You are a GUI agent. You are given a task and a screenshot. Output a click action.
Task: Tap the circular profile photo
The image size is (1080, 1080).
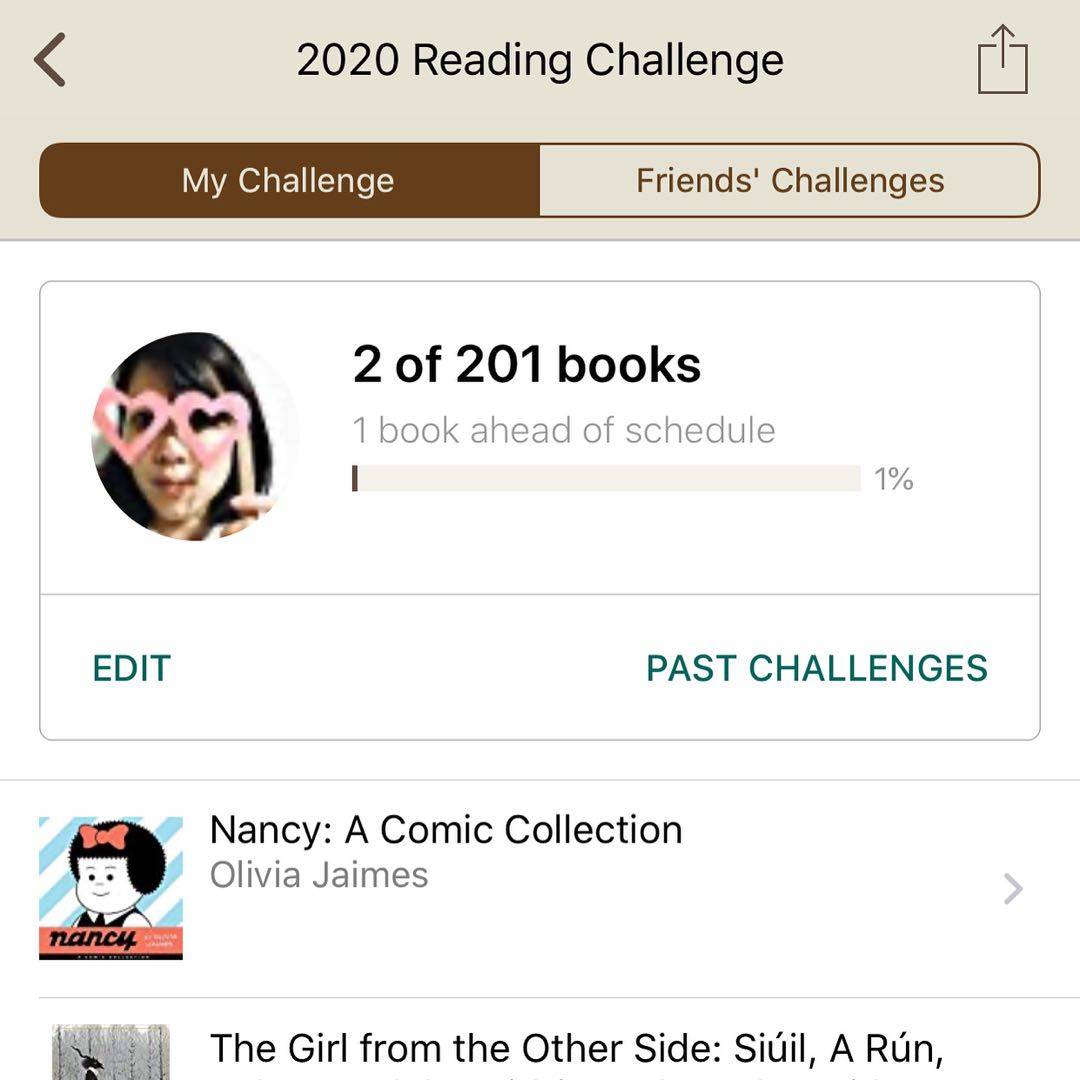click(184, 436)
